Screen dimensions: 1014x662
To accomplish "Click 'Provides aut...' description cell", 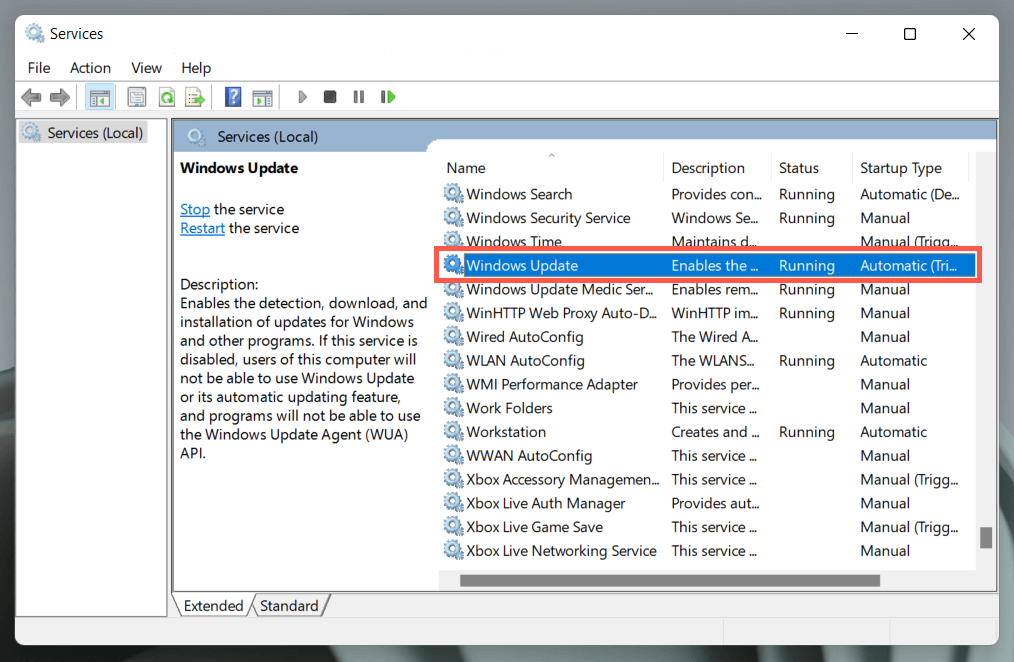I will tap(715, 503).
